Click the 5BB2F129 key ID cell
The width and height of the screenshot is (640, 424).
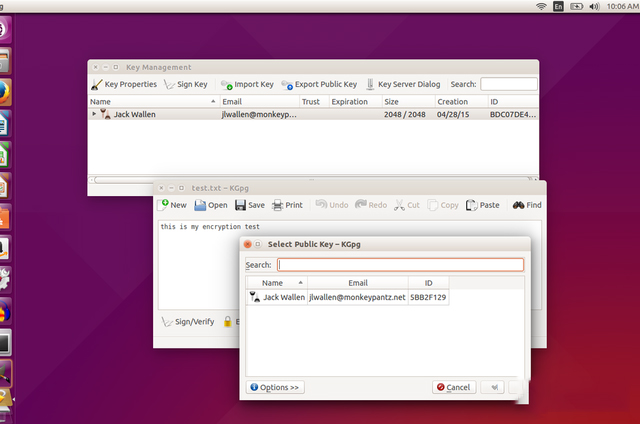428,297
